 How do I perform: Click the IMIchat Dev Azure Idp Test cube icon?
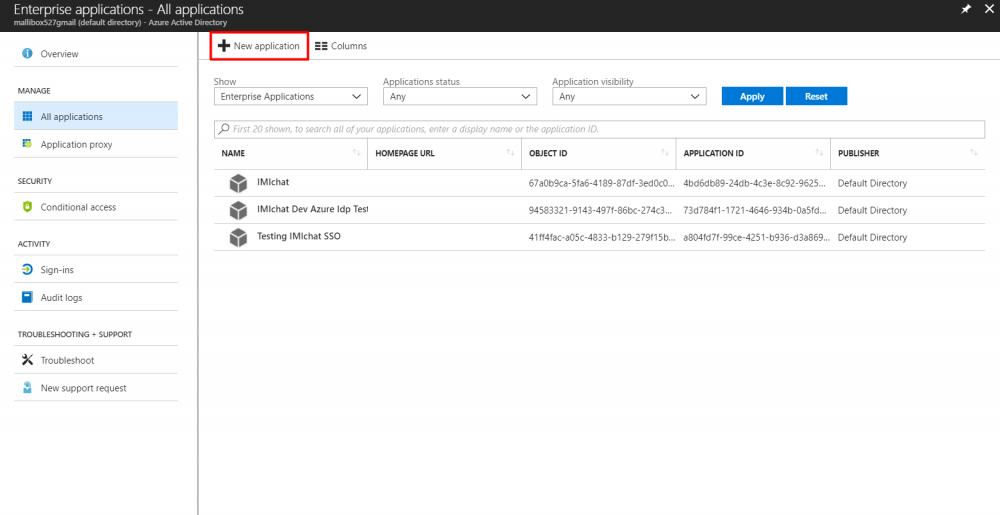click(x=239, y=210)
